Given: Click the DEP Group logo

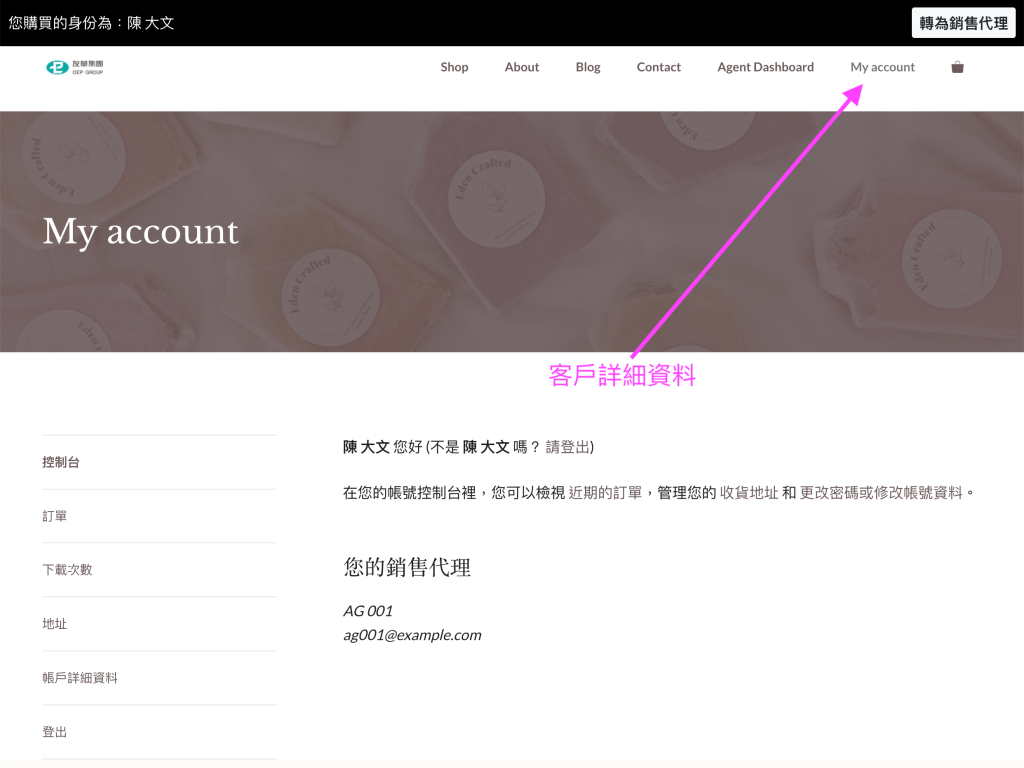Looking at the screenshot, I should (75, 67).
